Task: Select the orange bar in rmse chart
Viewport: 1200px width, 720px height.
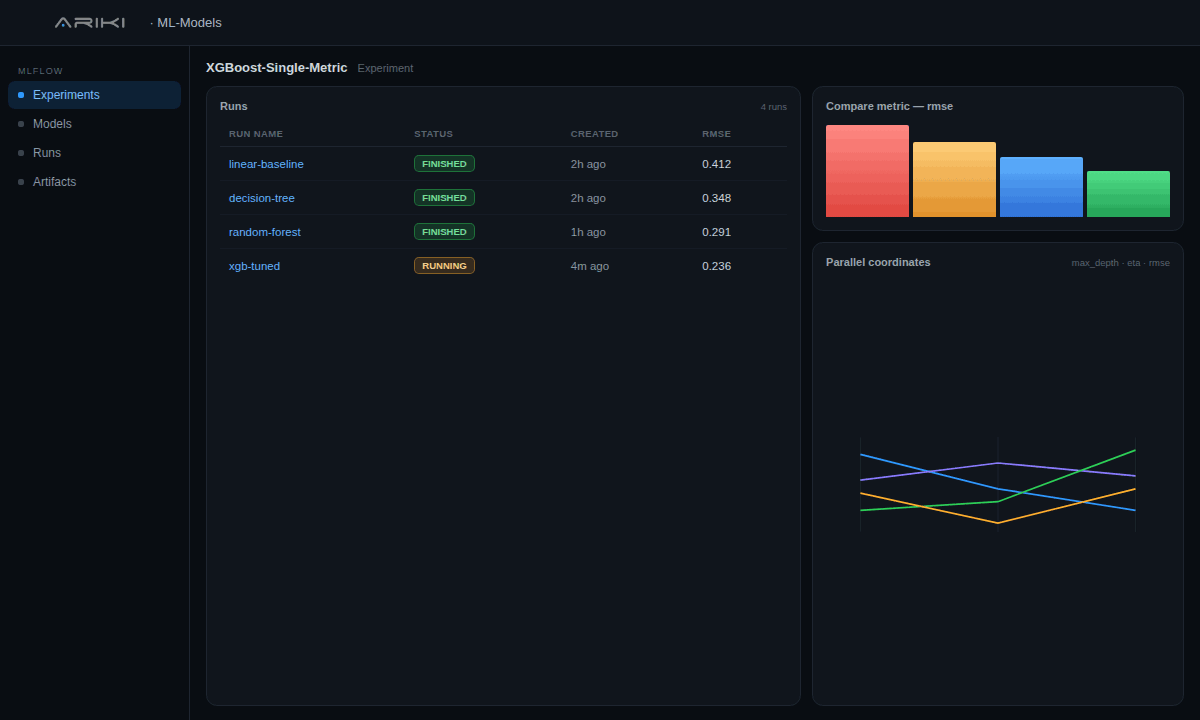Action: pyautogui.click(x=954, y=180)
